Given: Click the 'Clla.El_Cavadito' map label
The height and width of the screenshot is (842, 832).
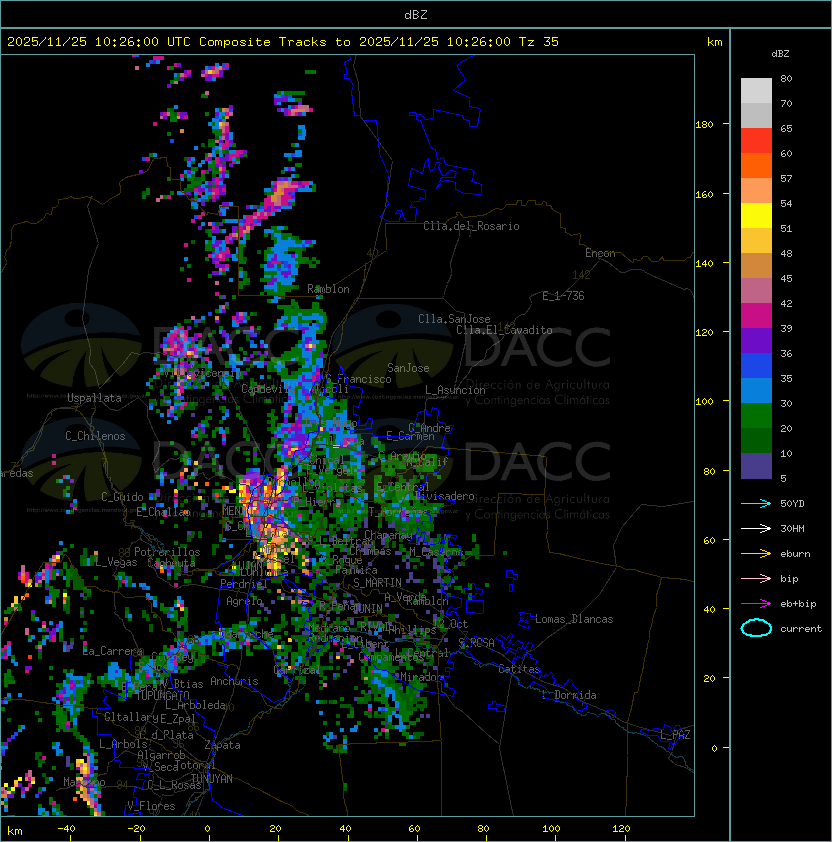Looking at the screenshot, I should click(504, 330).
